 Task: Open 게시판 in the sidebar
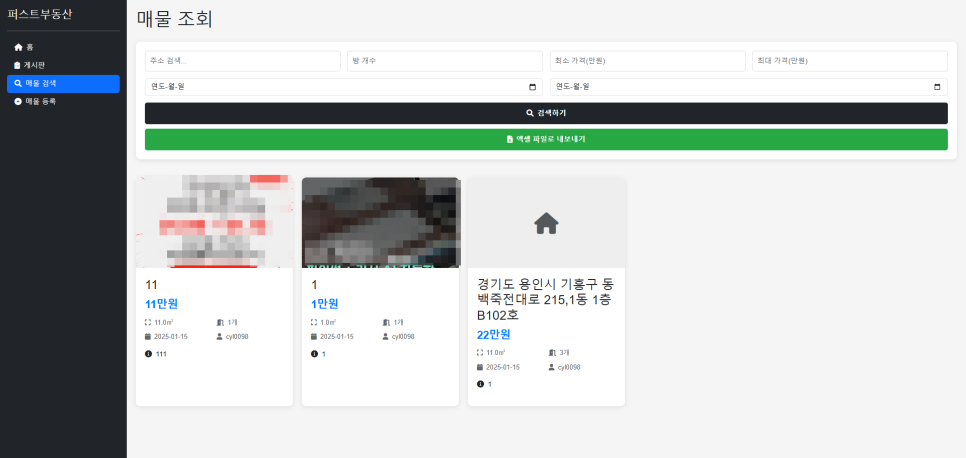[63, 65]
